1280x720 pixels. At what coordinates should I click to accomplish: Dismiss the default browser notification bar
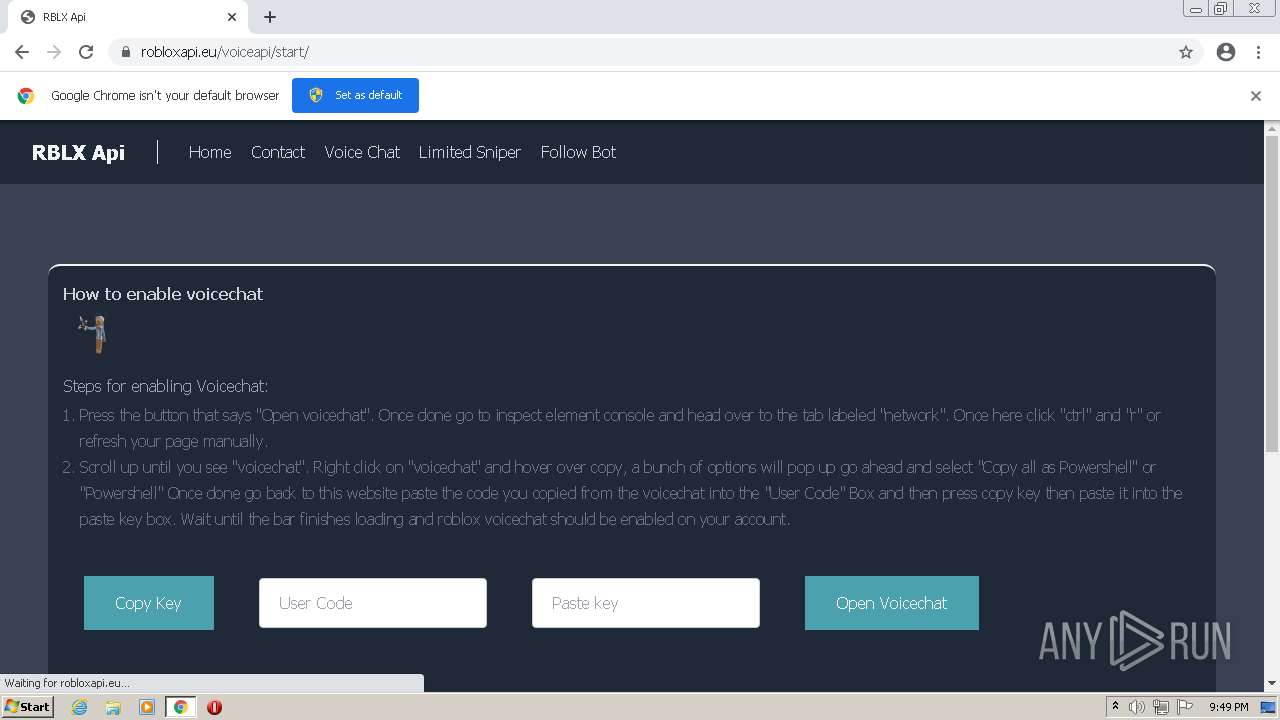click(1256, 96)
